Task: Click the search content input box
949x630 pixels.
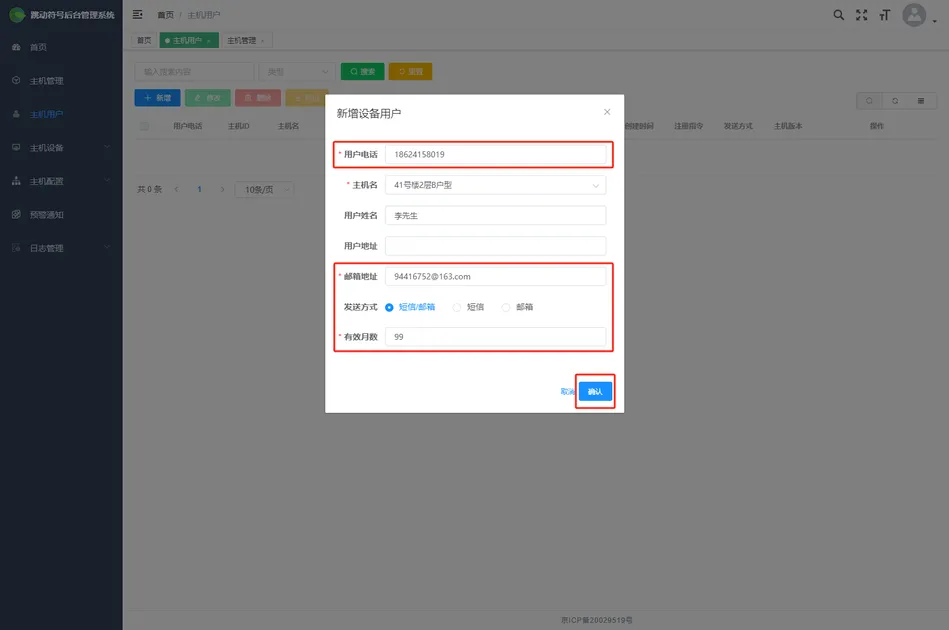Action: pyautogui.click(x=194, y=71)
